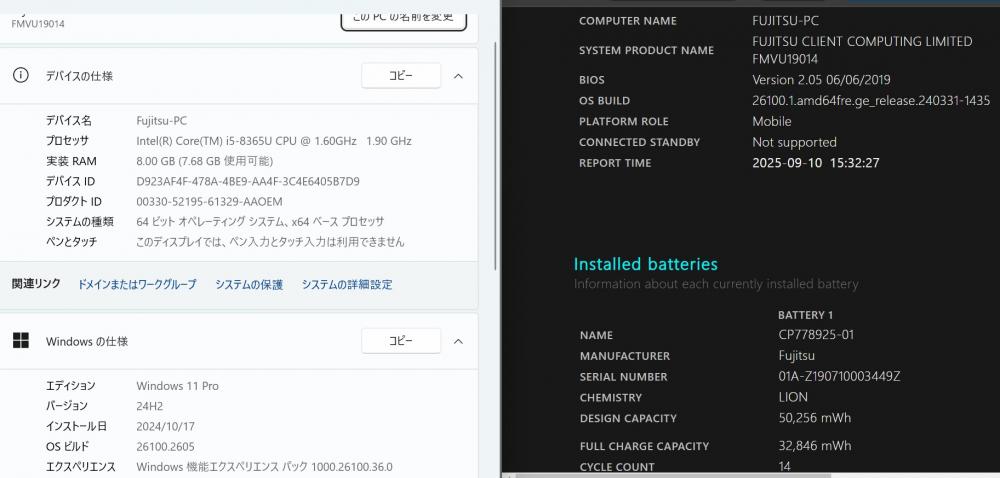Select battery name CP778925-01
1000x478 pixels.
point(816,335)
